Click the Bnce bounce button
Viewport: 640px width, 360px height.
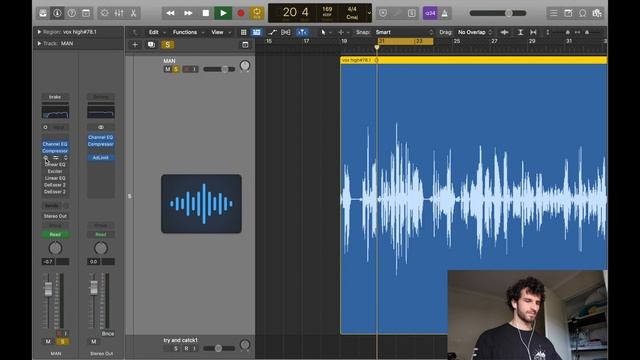108,333
